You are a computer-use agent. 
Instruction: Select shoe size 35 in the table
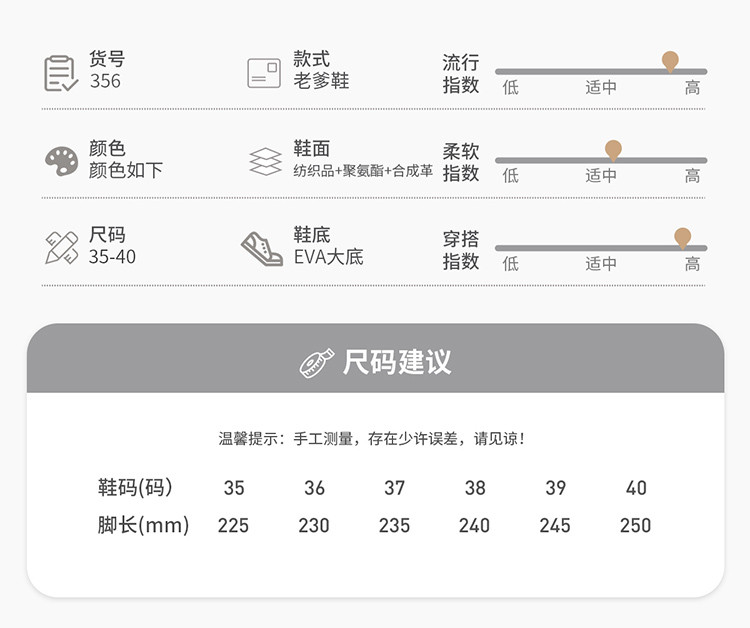(234, 488)
